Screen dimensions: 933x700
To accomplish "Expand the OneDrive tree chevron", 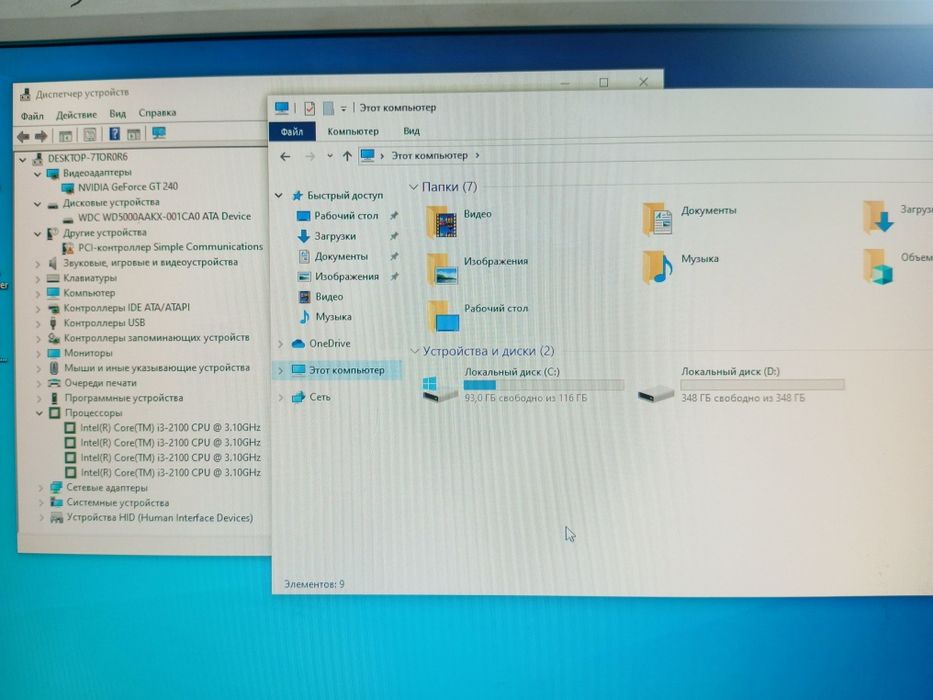I will tap(280, 343).
